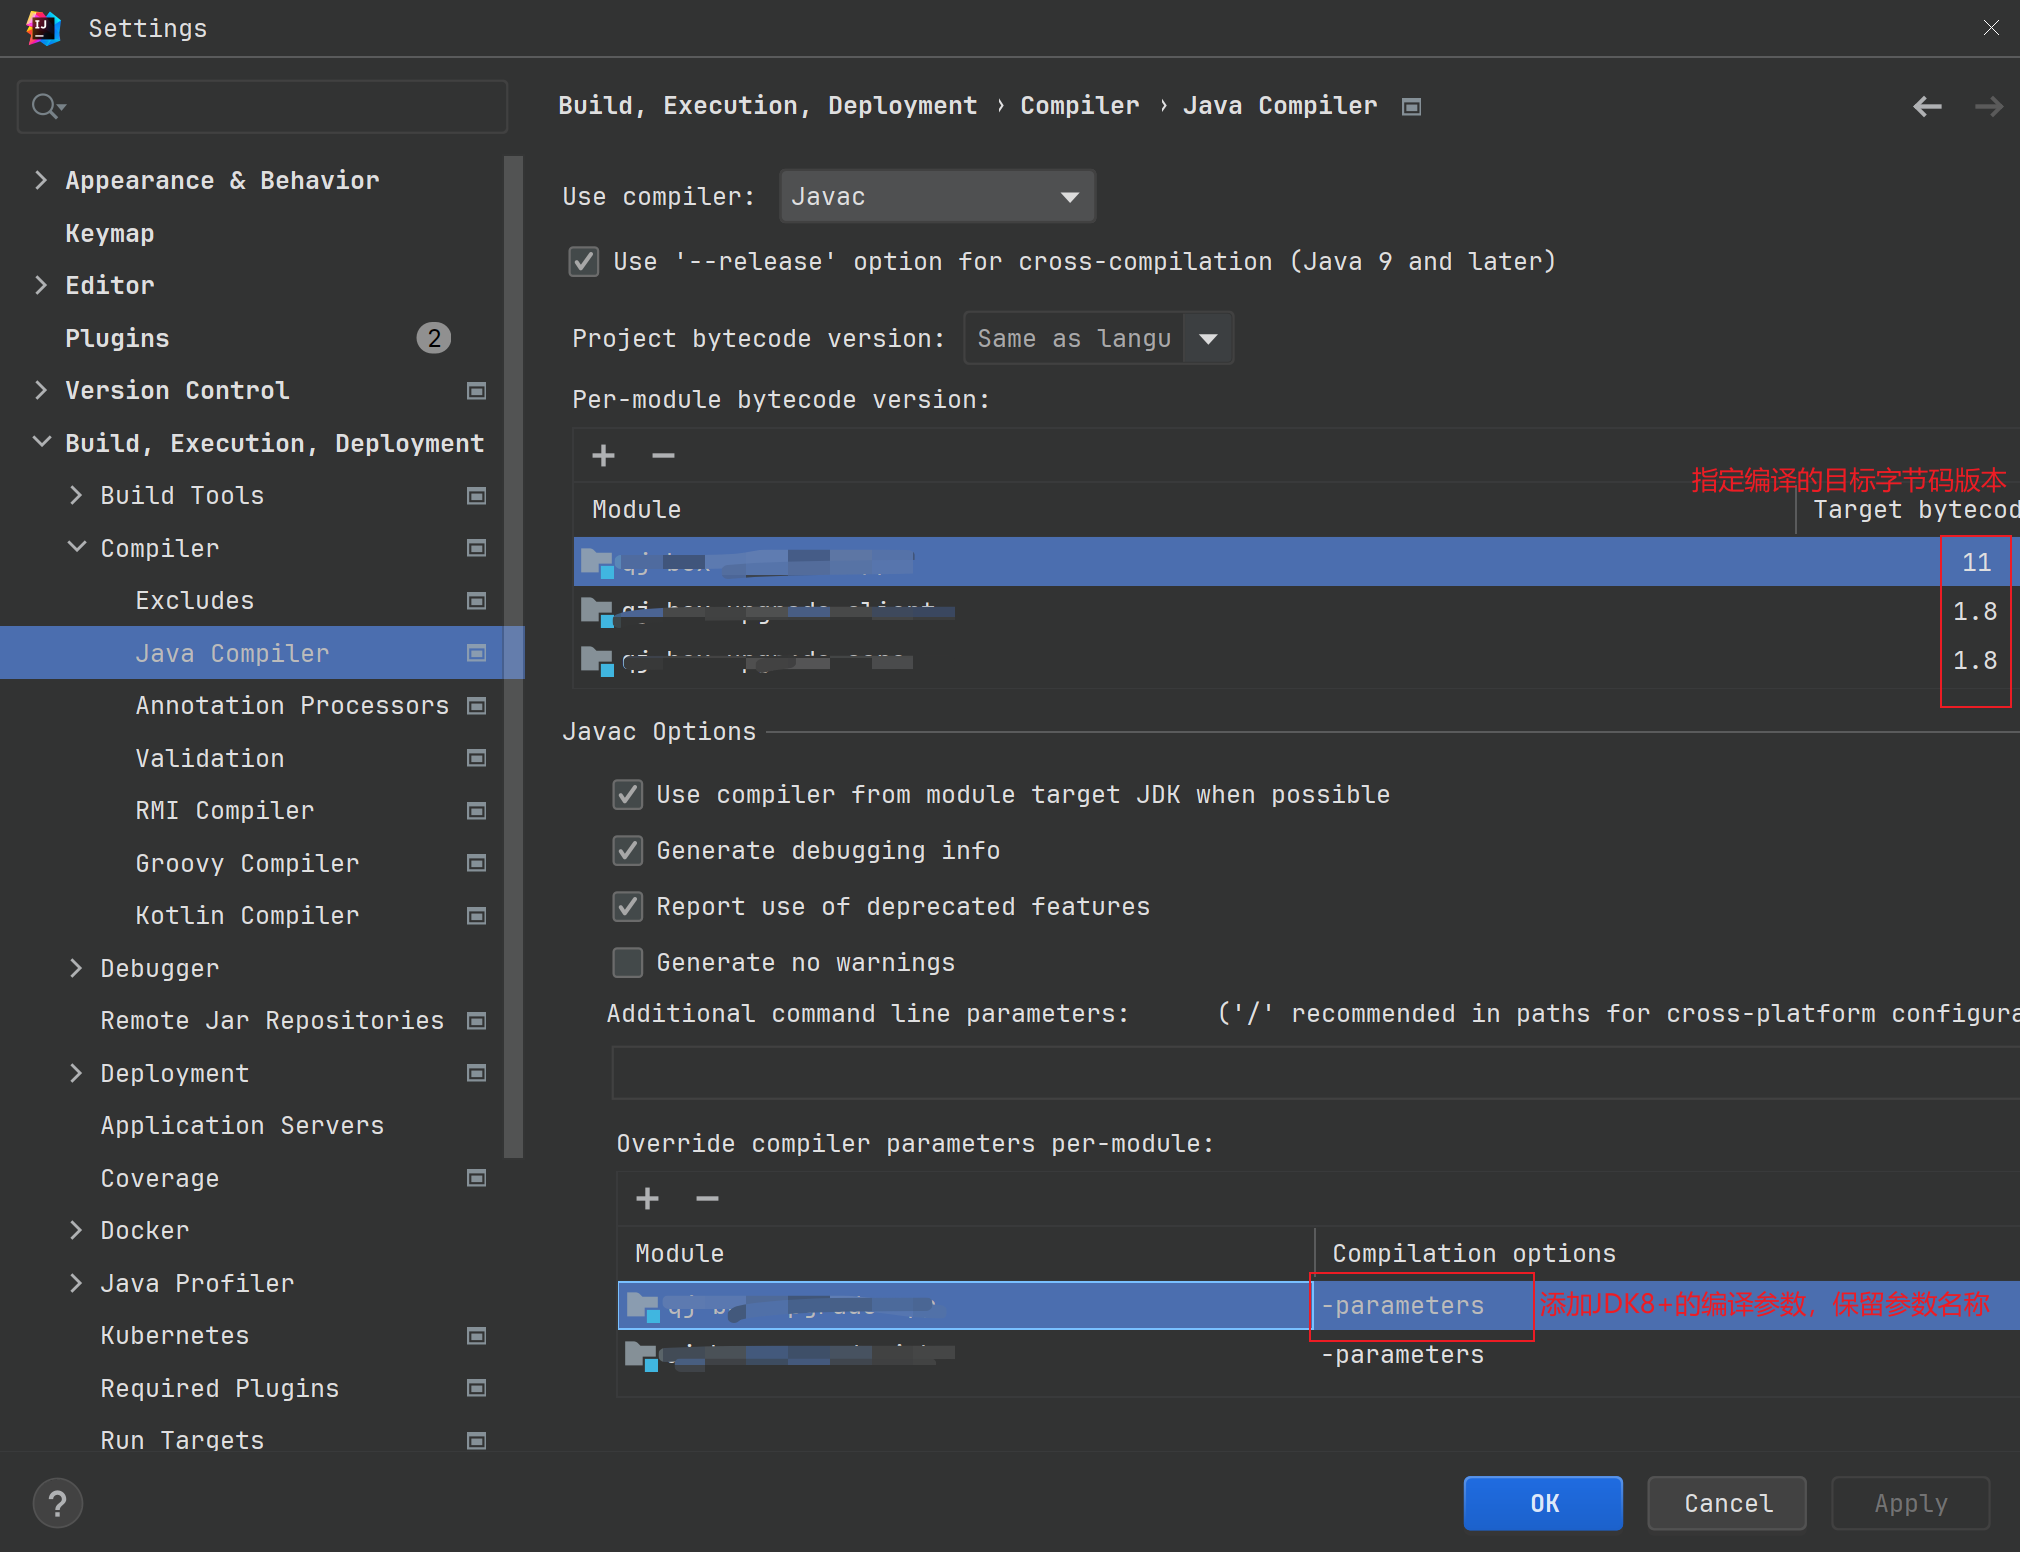
Task: Click project icon next to Excludes
Action: click(477, 601)
